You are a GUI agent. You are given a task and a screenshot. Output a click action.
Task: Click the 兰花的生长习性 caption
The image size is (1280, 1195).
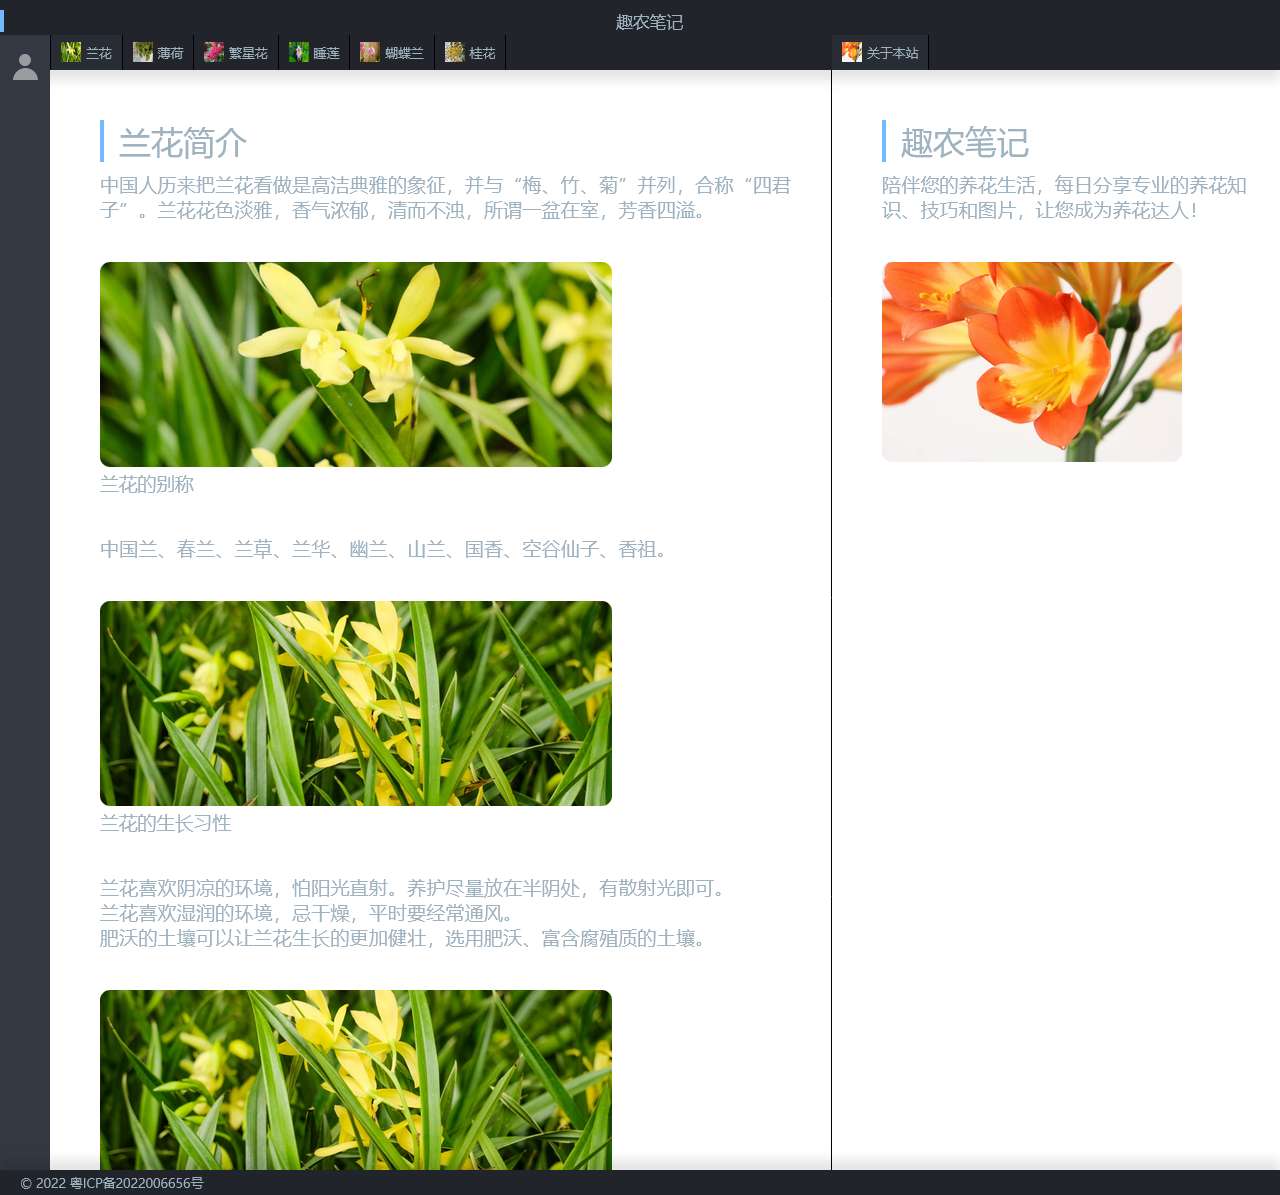pyautogui.click(x=166, y=823)
